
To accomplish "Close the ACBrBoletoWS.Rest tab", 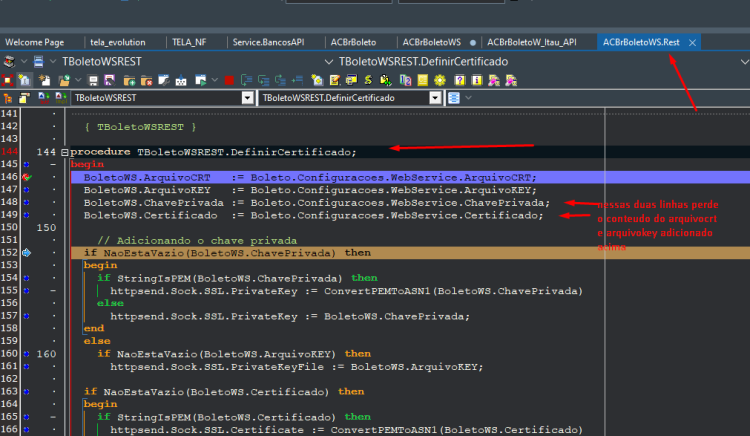I will 692,43.
